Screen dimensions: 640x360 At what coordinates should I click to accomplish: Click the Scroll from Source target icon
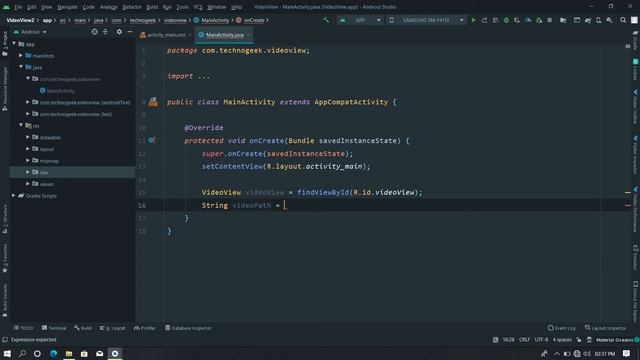click(94, 32)
